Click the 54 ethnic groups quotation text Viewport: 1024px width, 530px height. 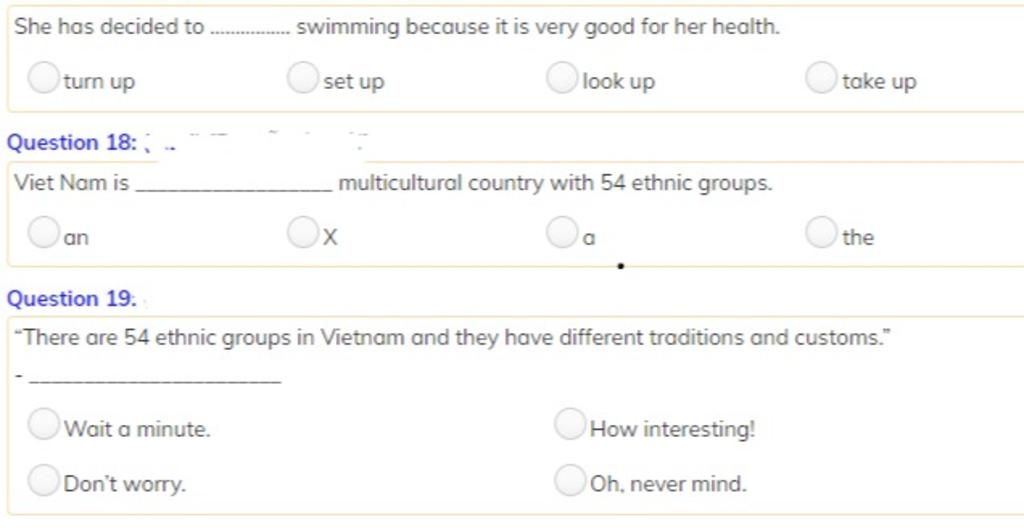tap(453, 338)
